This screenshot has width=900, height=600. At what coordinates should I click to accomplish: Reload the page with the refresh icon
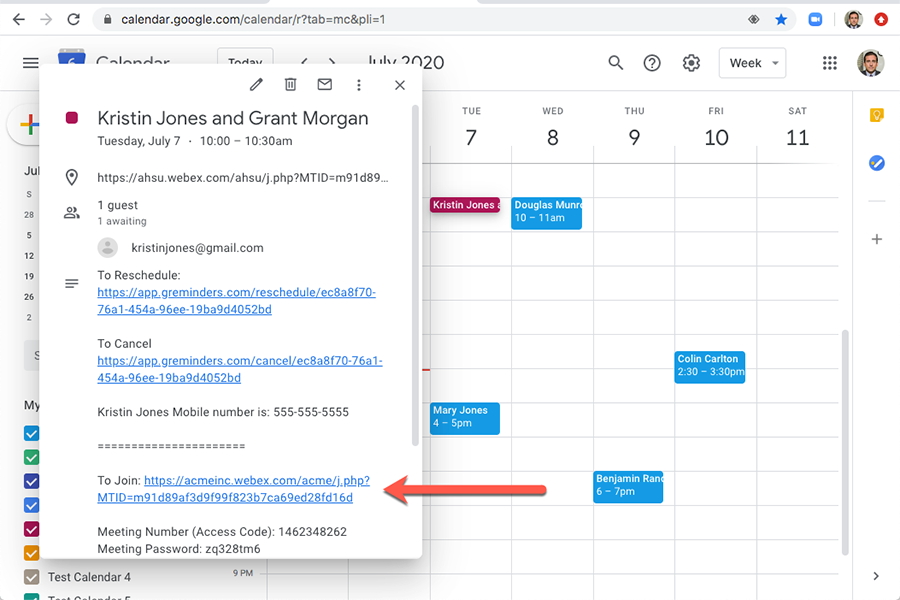point(73,20)
